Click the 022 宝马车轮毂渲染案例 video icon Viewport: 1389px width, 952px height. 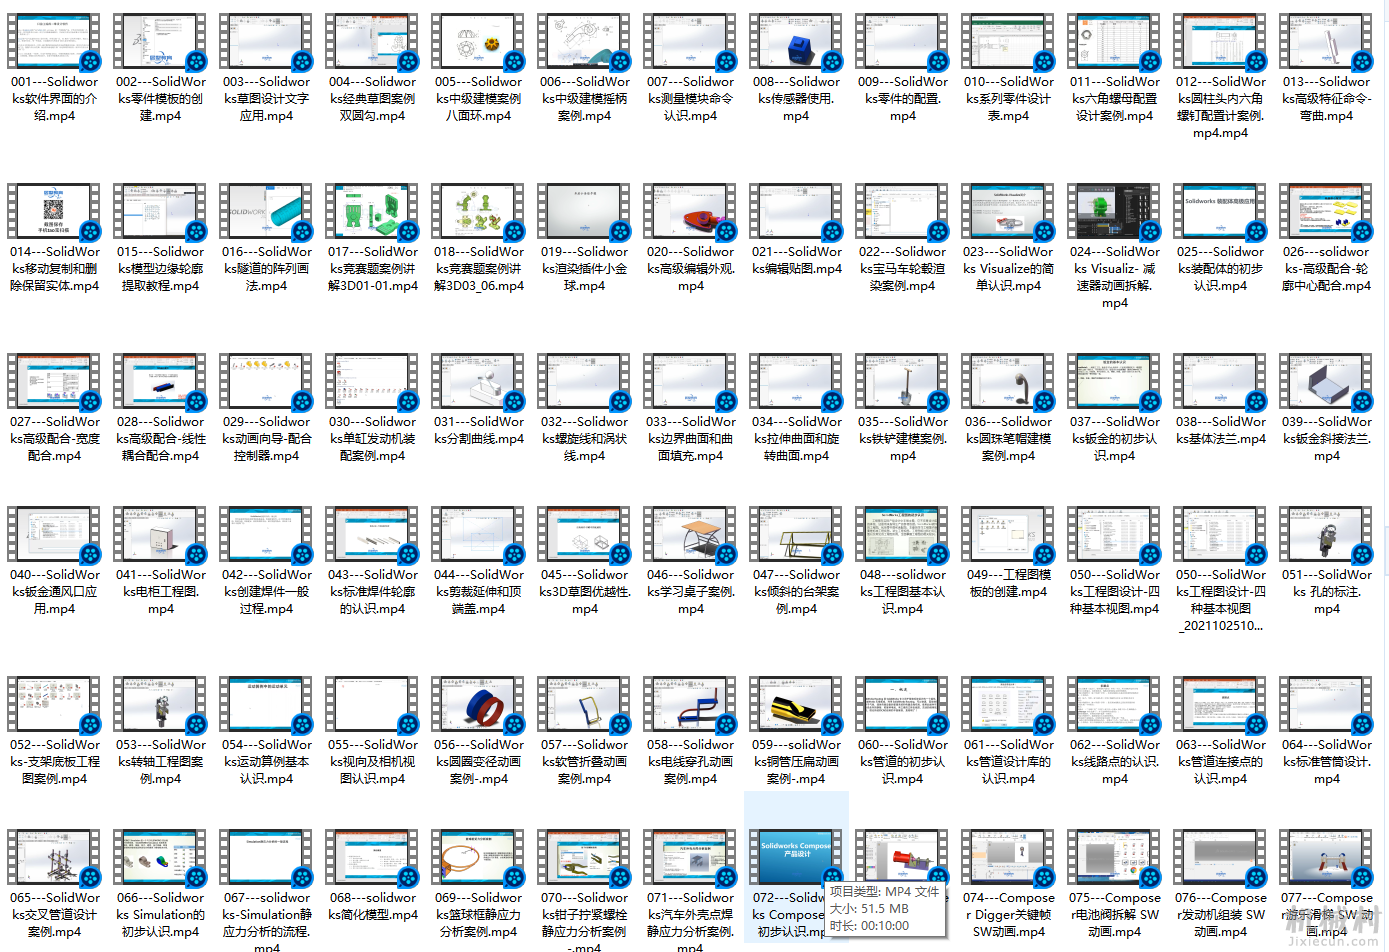pyautogui.click(x=902, y=212)
